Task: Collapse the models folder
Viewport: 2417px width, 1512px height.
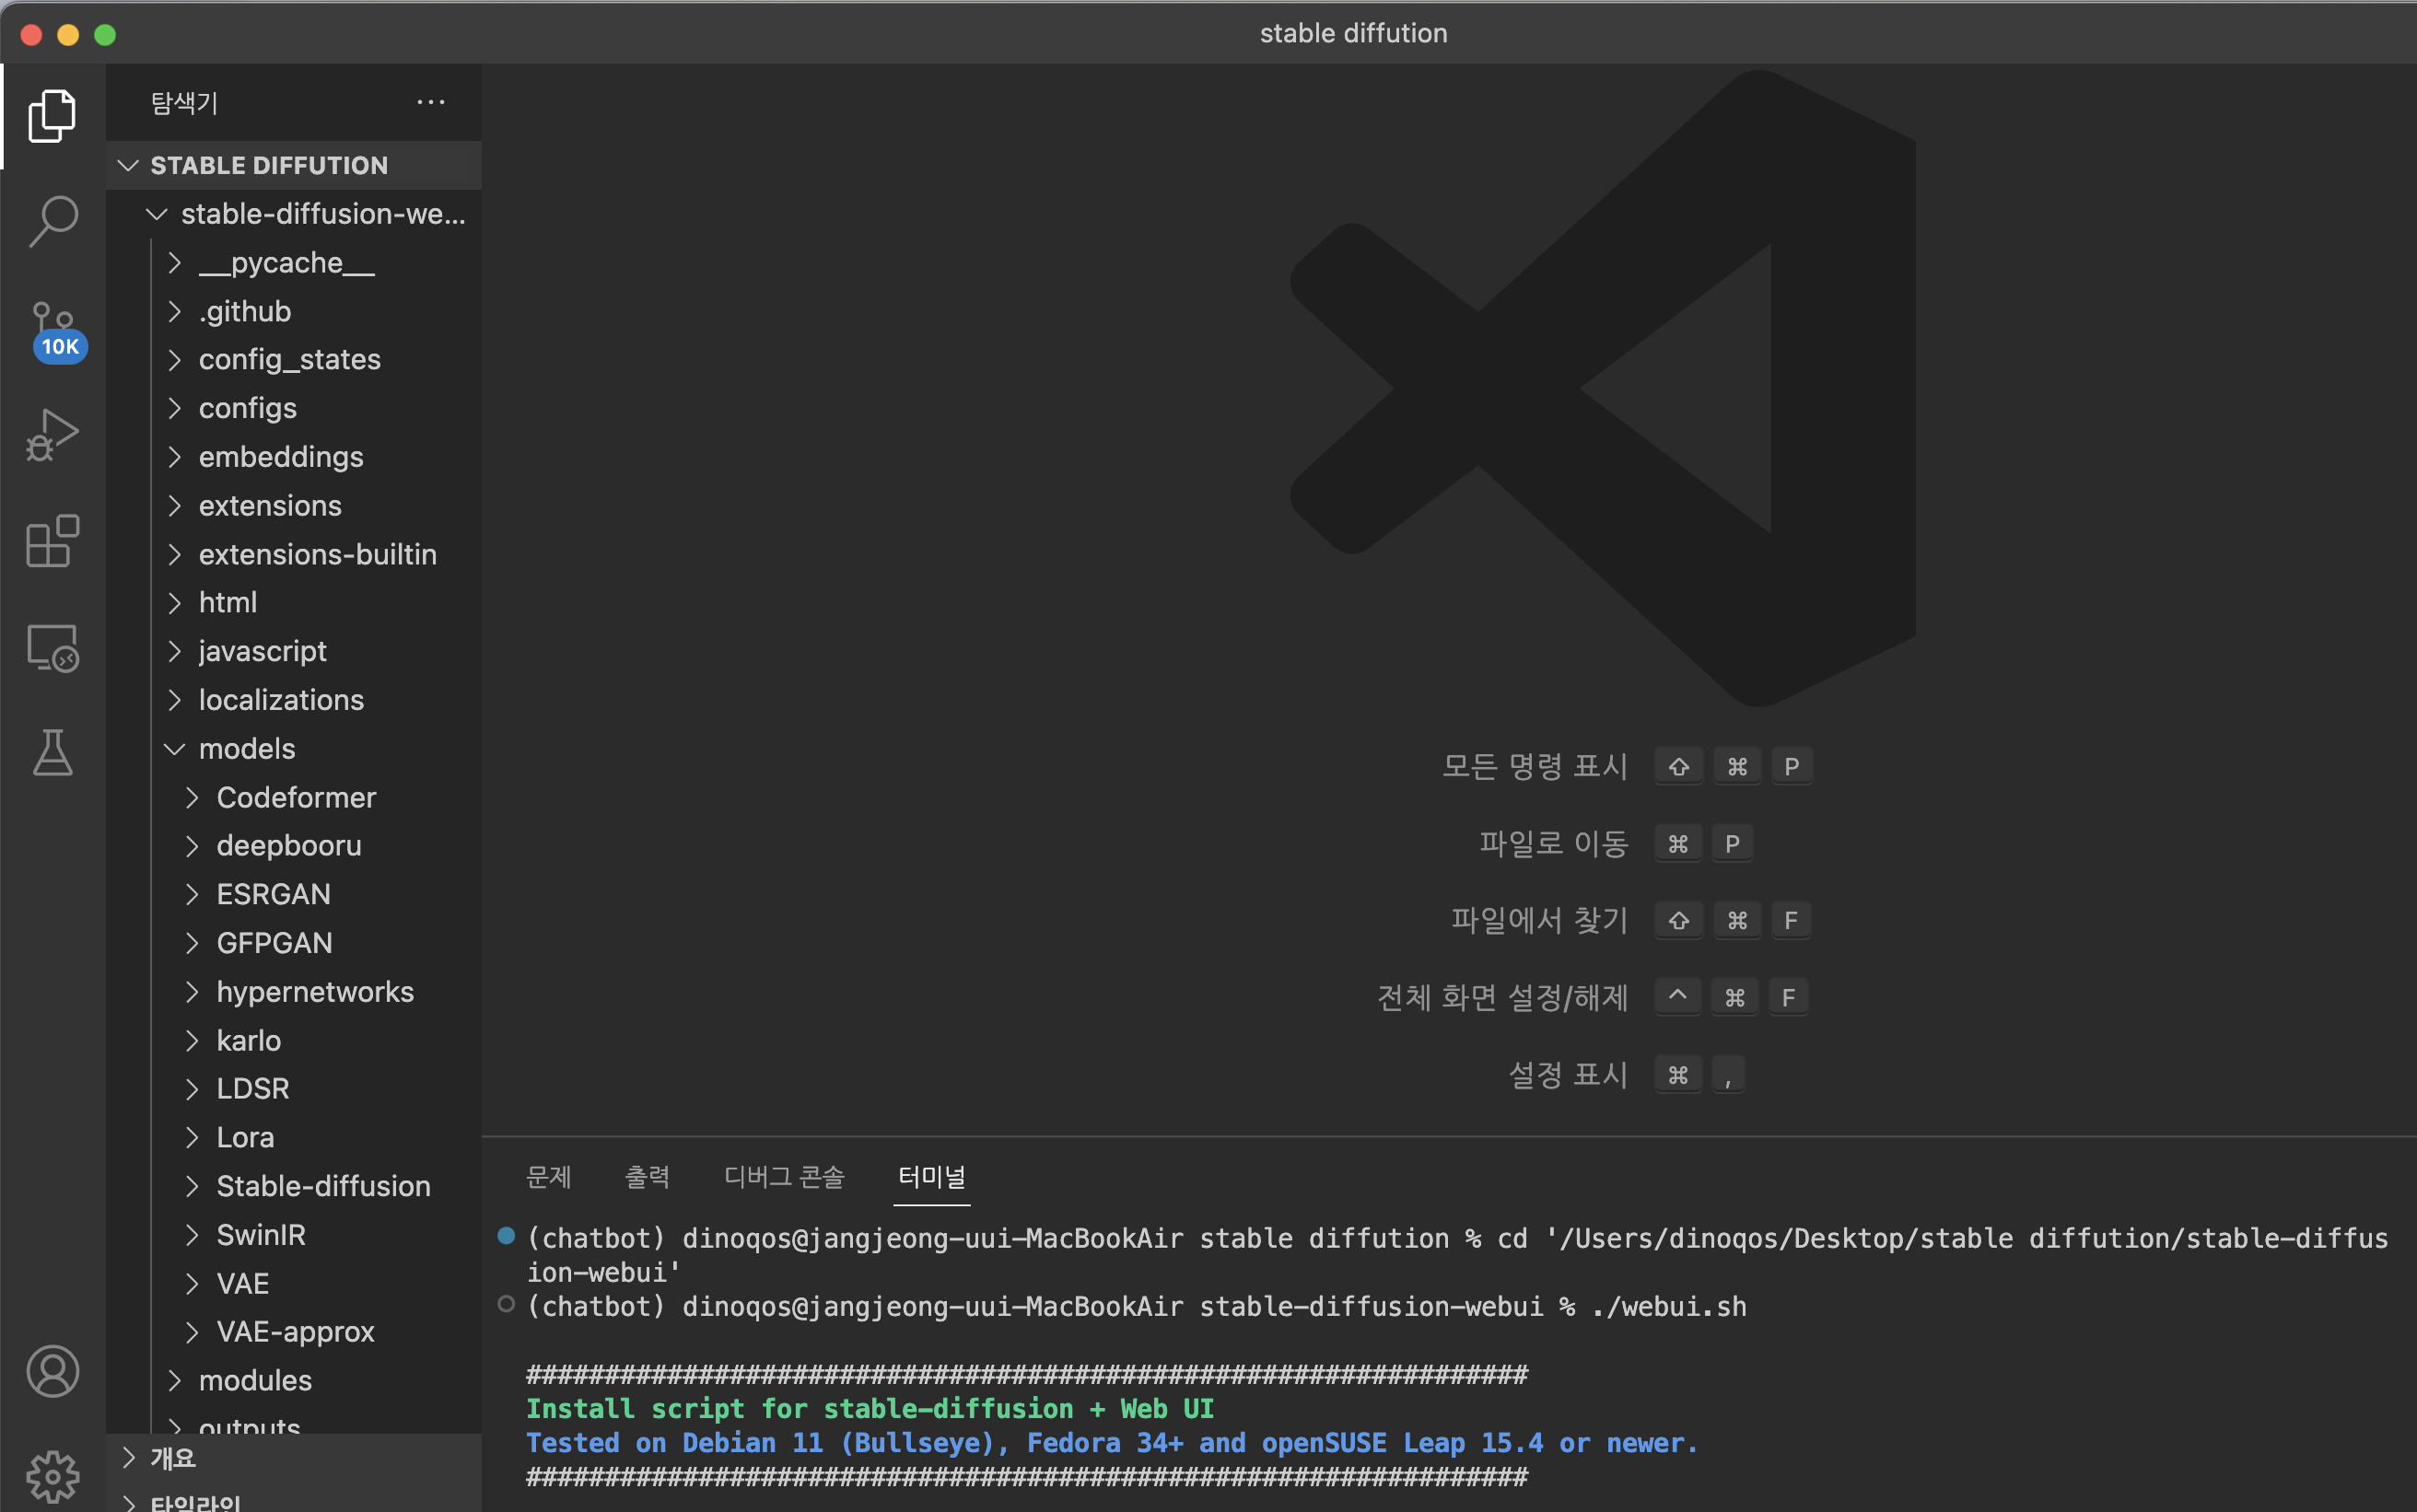Action: click(x=246, y=748)
